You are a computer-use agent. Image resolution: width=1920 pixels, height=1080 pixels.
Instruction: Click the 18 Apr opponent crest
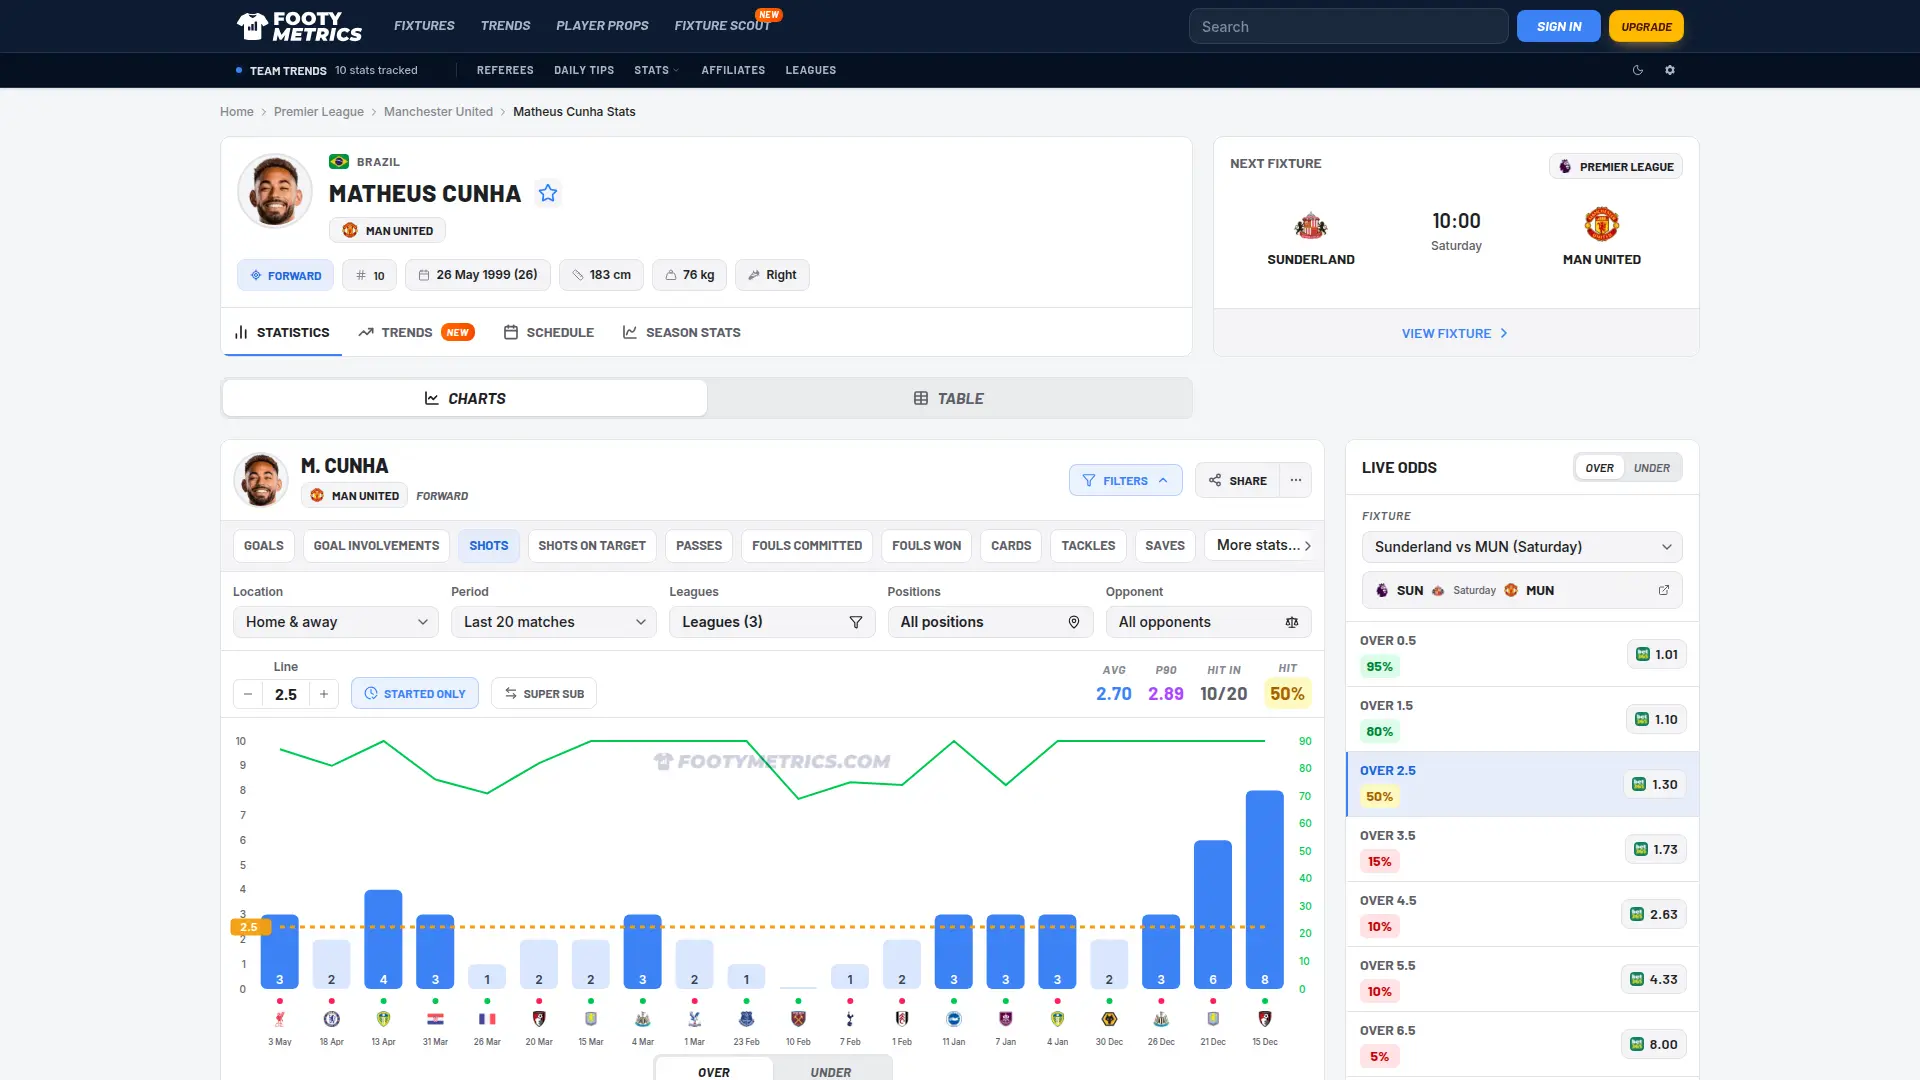332,1019
